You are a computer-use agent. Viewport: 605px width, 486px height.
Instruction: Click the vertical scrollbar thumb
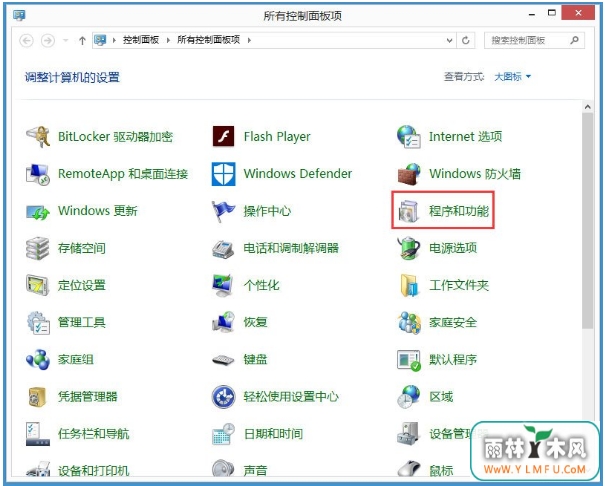click(588, 221)
